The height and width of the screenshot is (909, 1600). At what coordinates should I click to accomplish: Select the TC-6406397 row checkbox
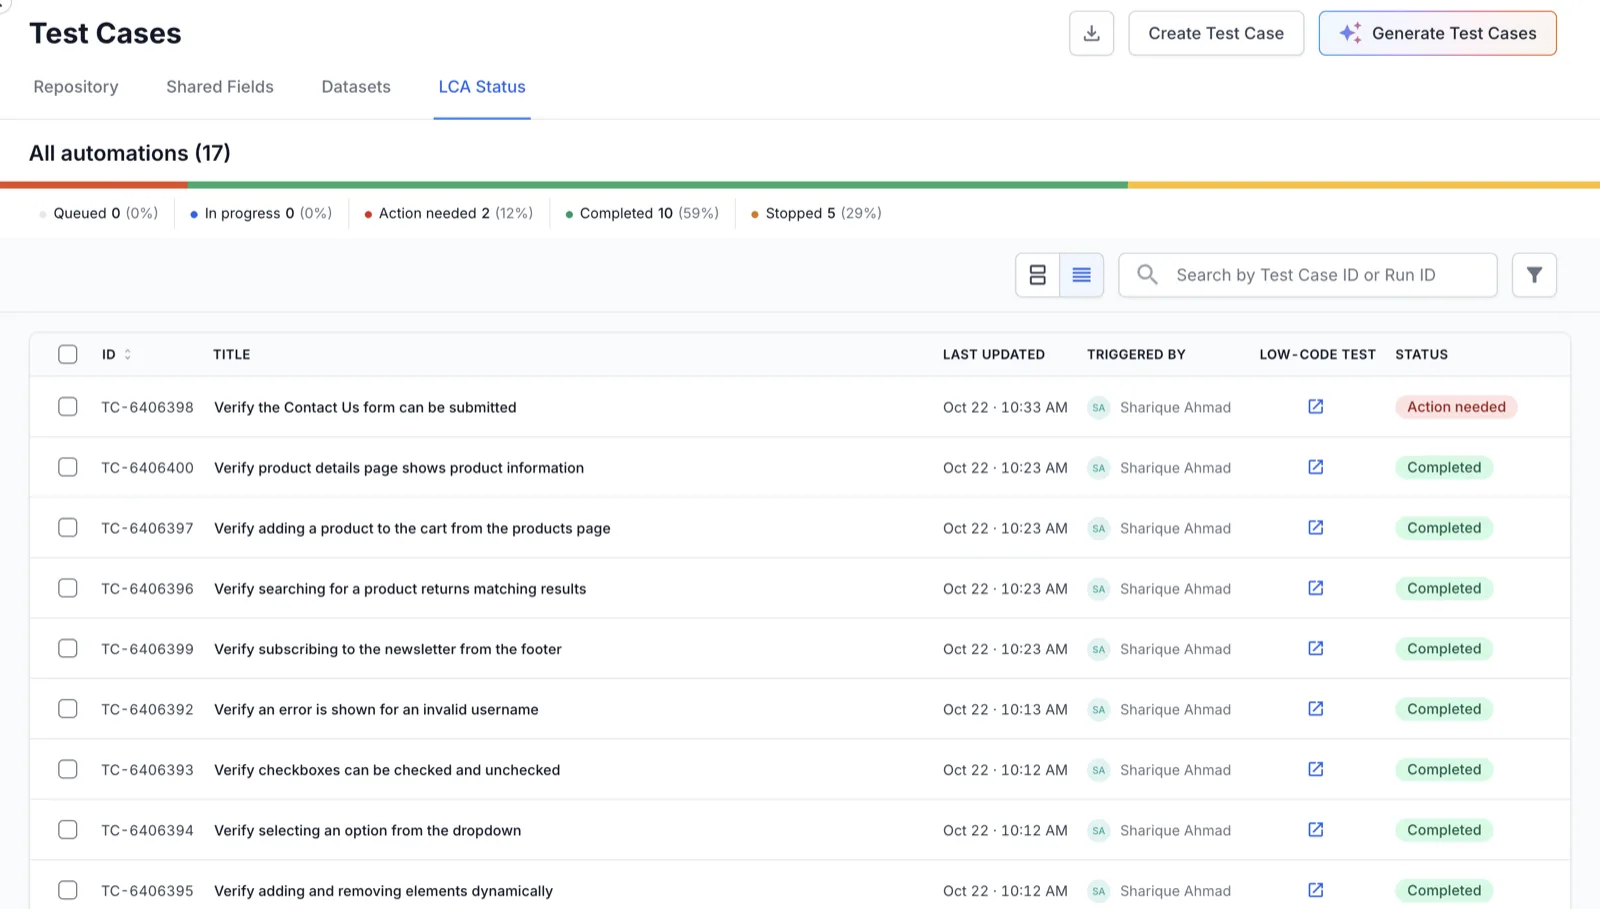click(x=67, y=528)
